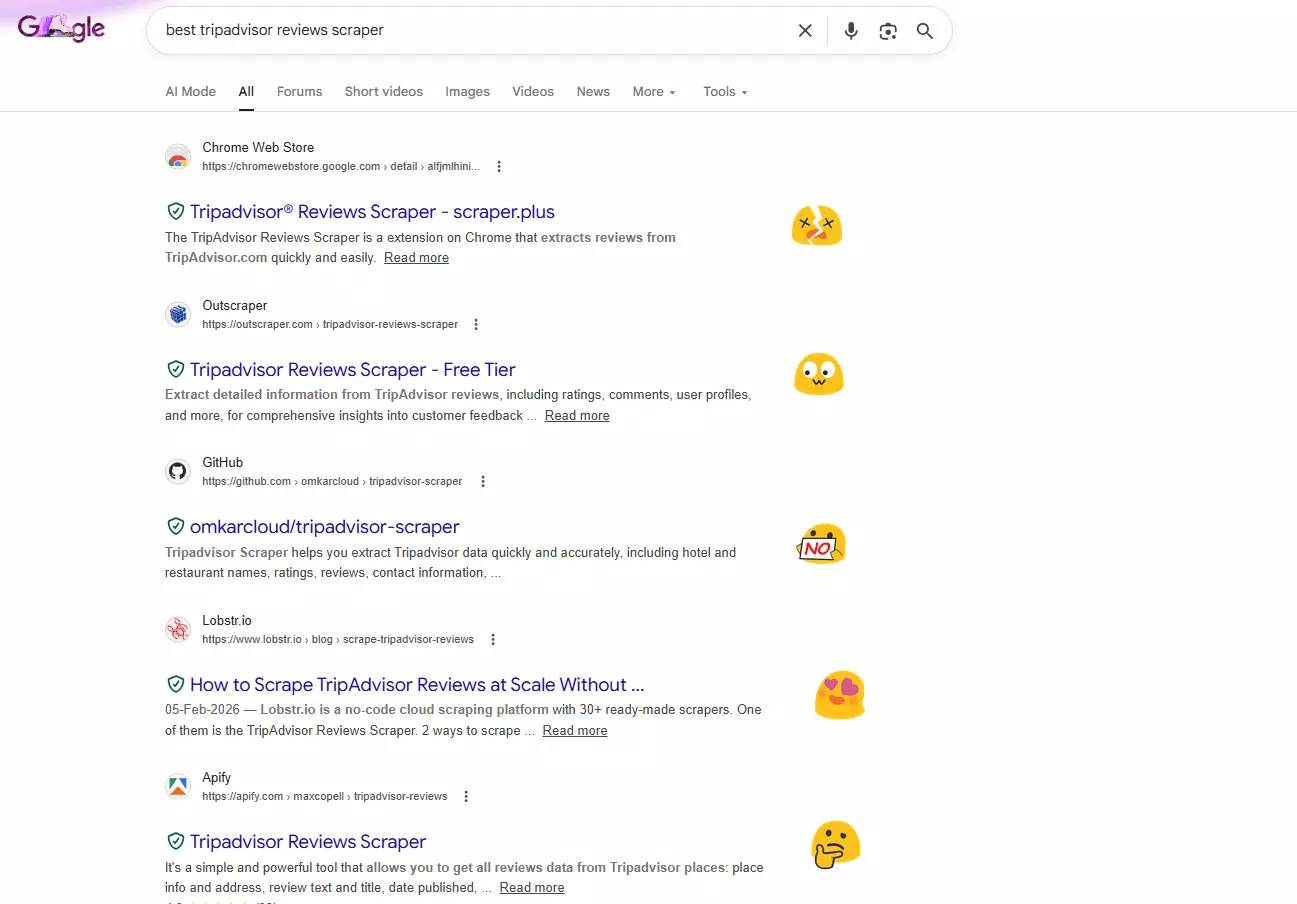Click the dizzy face emoji beside scraper.plus
Viewport: 1297px width, 904px height.
coord(816,226)
